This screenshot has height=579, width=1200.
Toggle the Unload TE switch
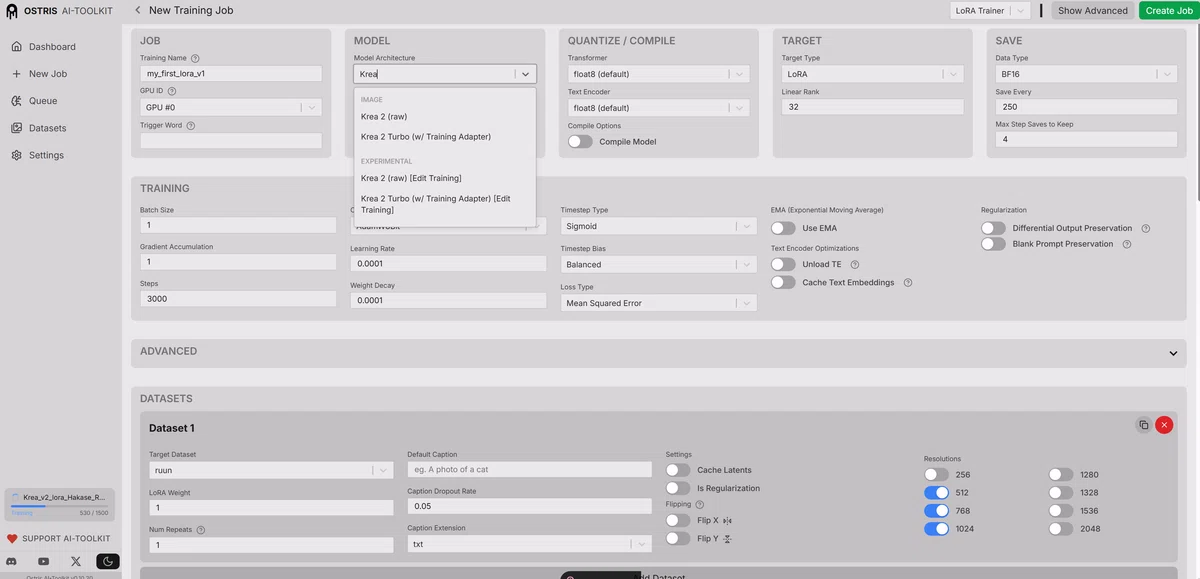point(783,264)
